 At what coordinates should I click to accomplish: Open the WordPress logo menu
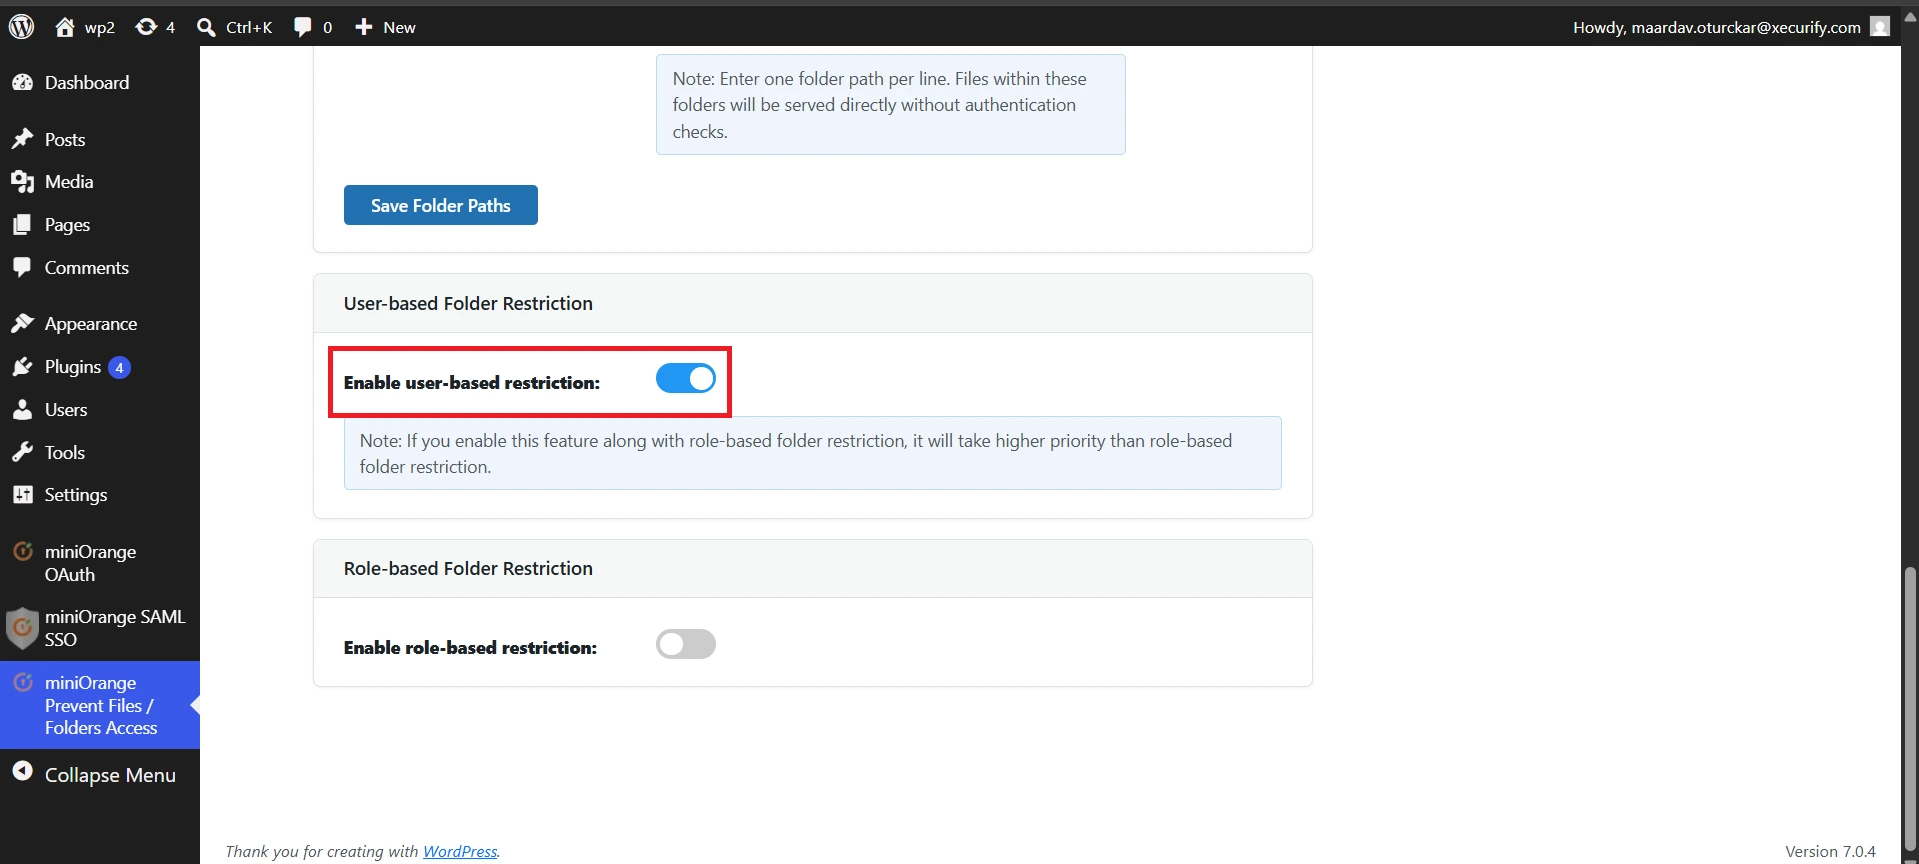pyautogui.click(x=22, y=27)
